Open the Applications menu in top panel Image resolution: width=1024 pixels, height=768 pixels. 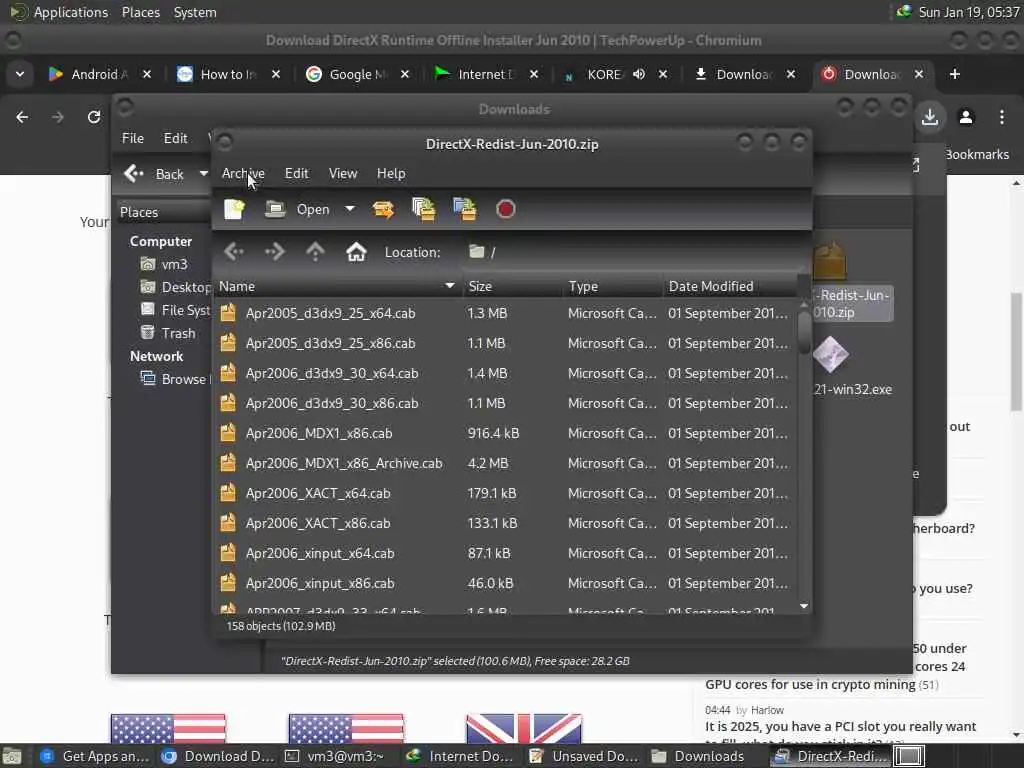tap(71, 12)
